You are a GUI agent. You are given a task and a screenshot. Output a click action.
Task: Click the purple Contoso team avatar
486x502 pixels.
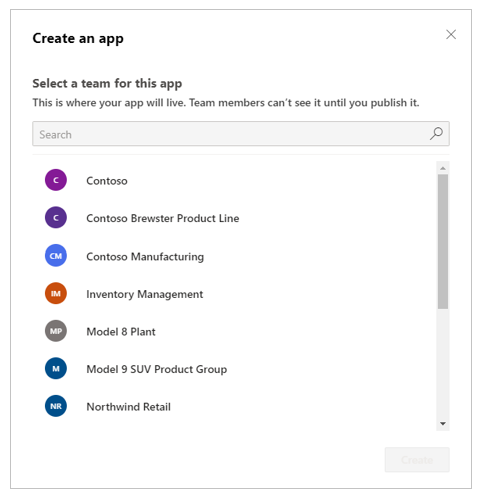pyautogui.click(x=56, y=180)
